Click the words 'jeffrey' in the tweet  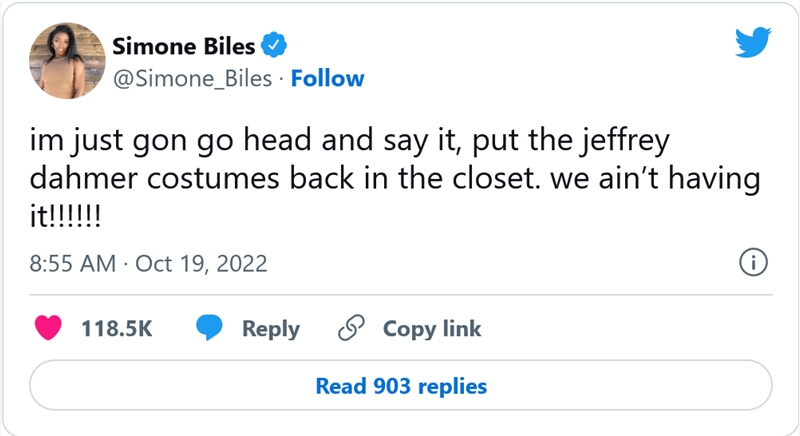626,140
